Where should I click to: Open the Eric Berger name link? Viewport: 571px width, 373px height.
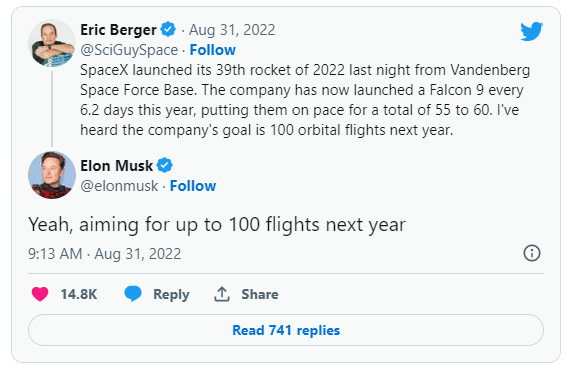[x=118, y=30]
